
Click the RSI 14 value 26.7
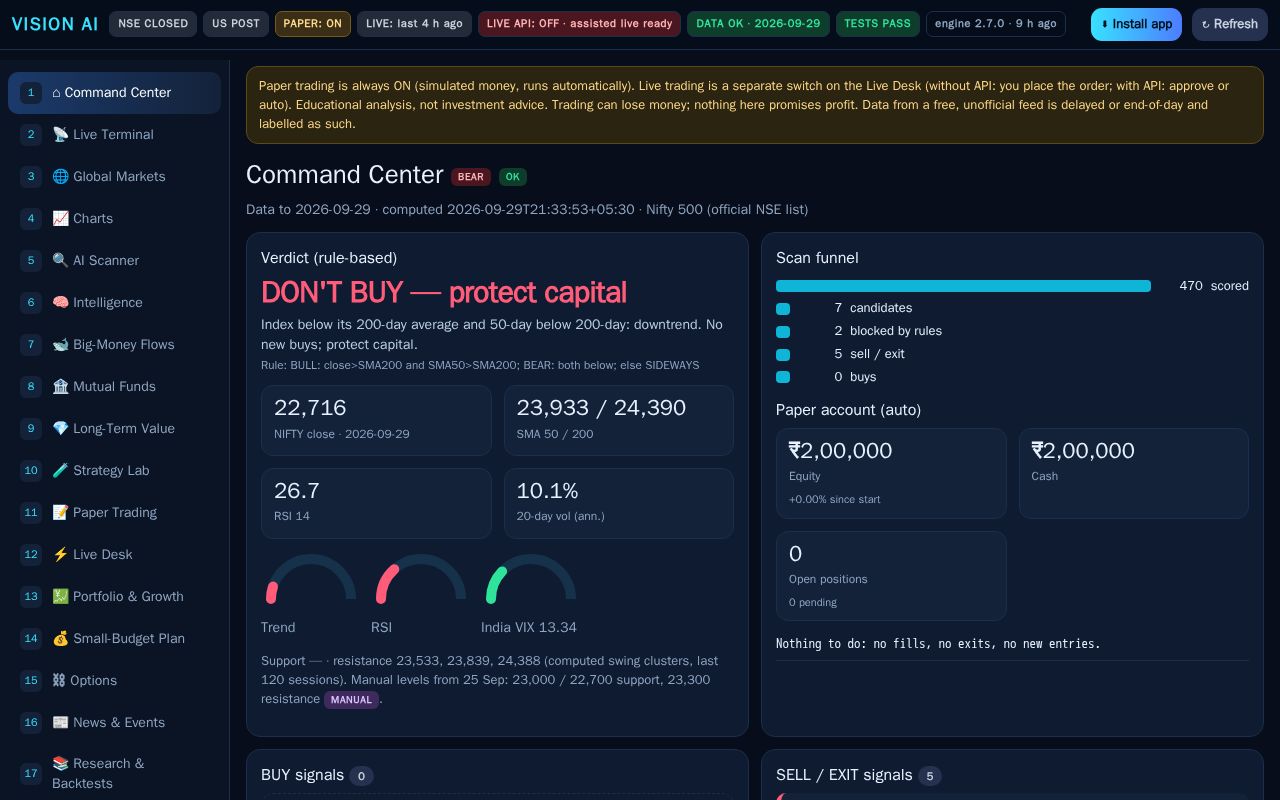click(x=297, y=491)
